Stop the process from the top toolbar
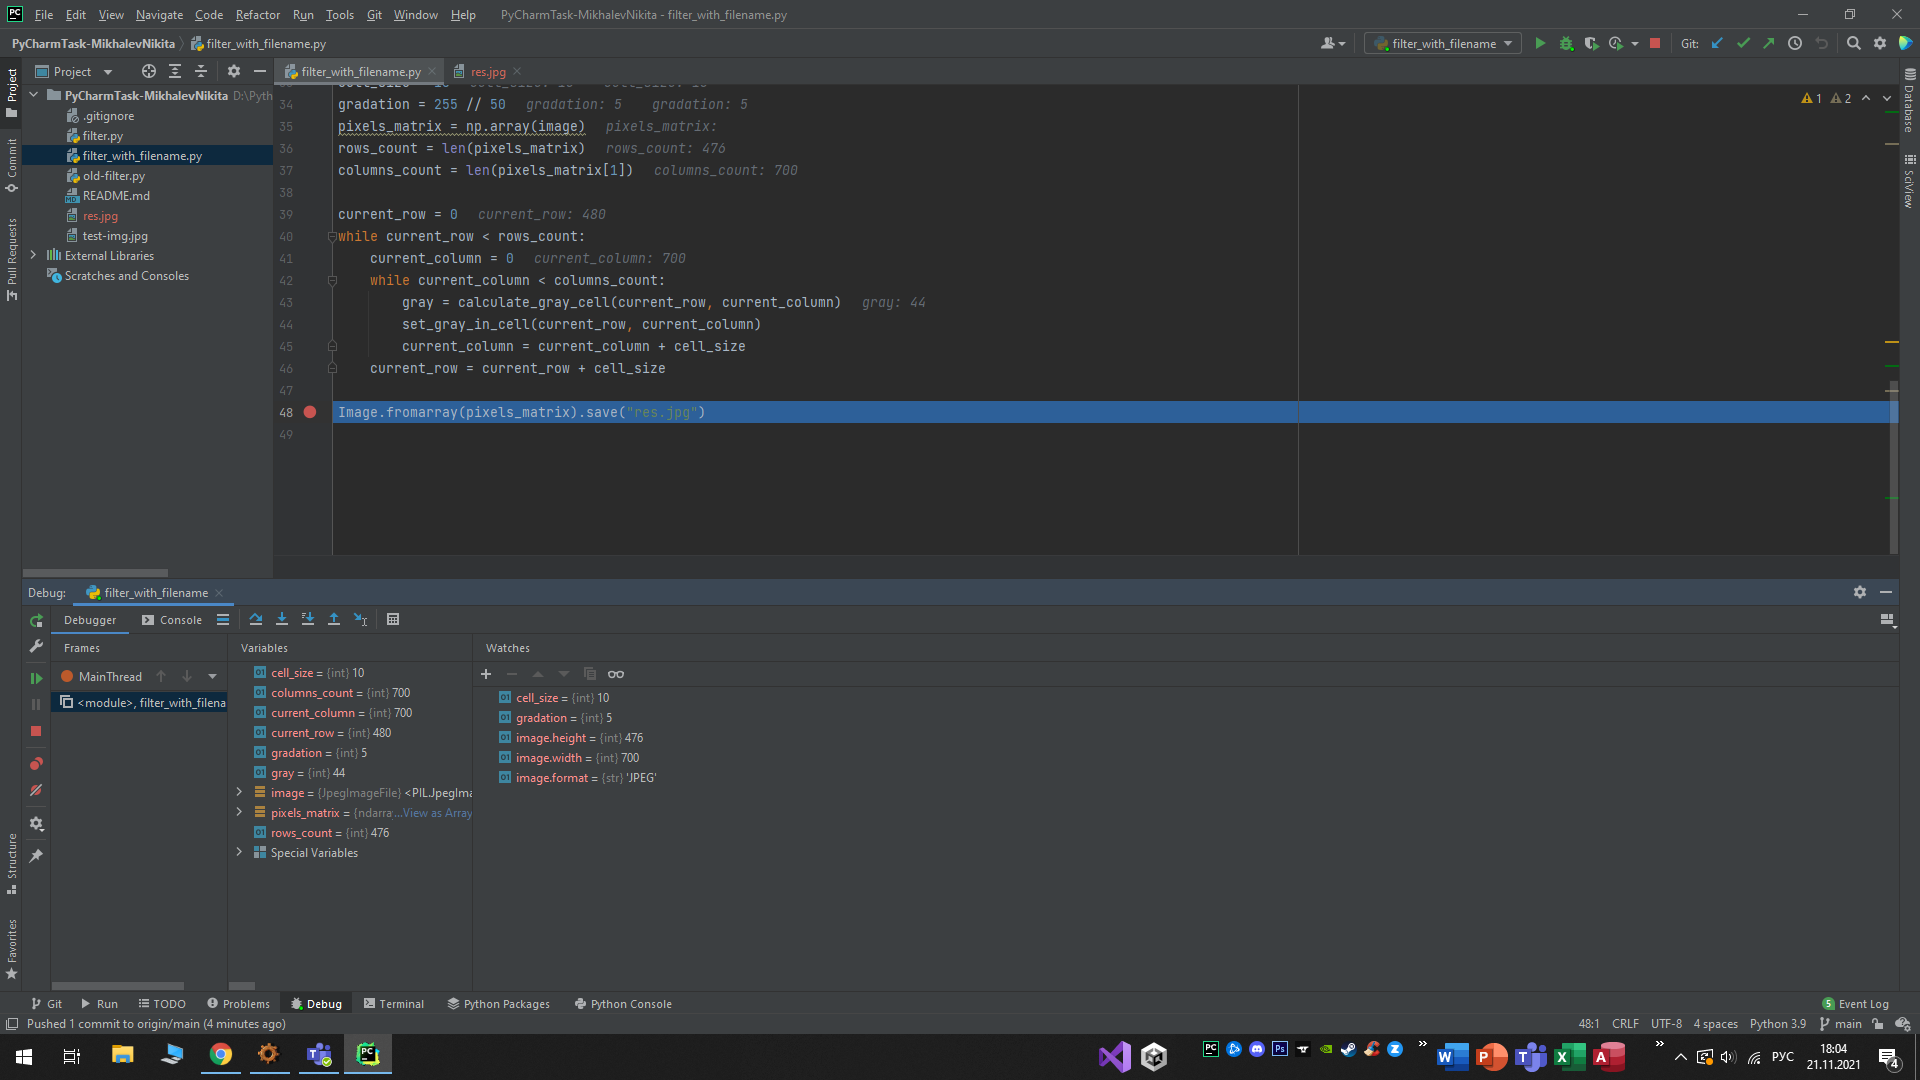This screenshot has height=1080, width=1920. click(1655, 43)
